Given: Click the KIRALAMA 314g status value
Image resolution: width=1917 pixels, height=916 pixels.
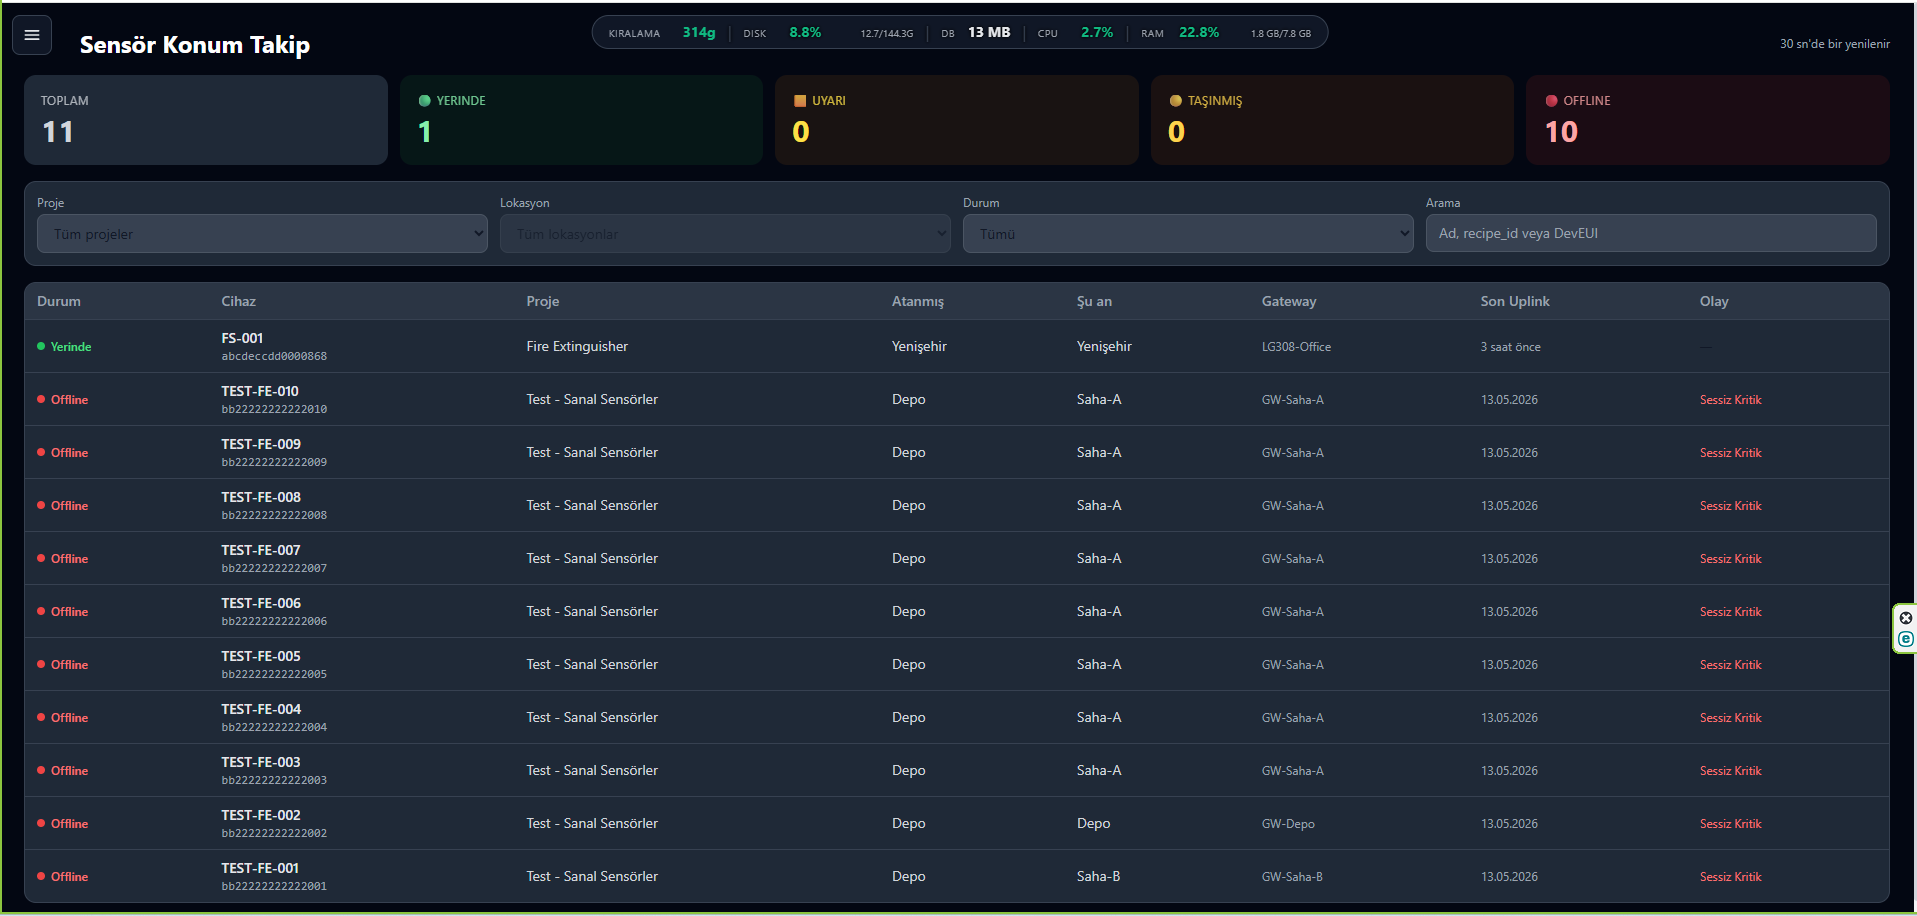Looking at the screenshot, I should pos(699,32).
